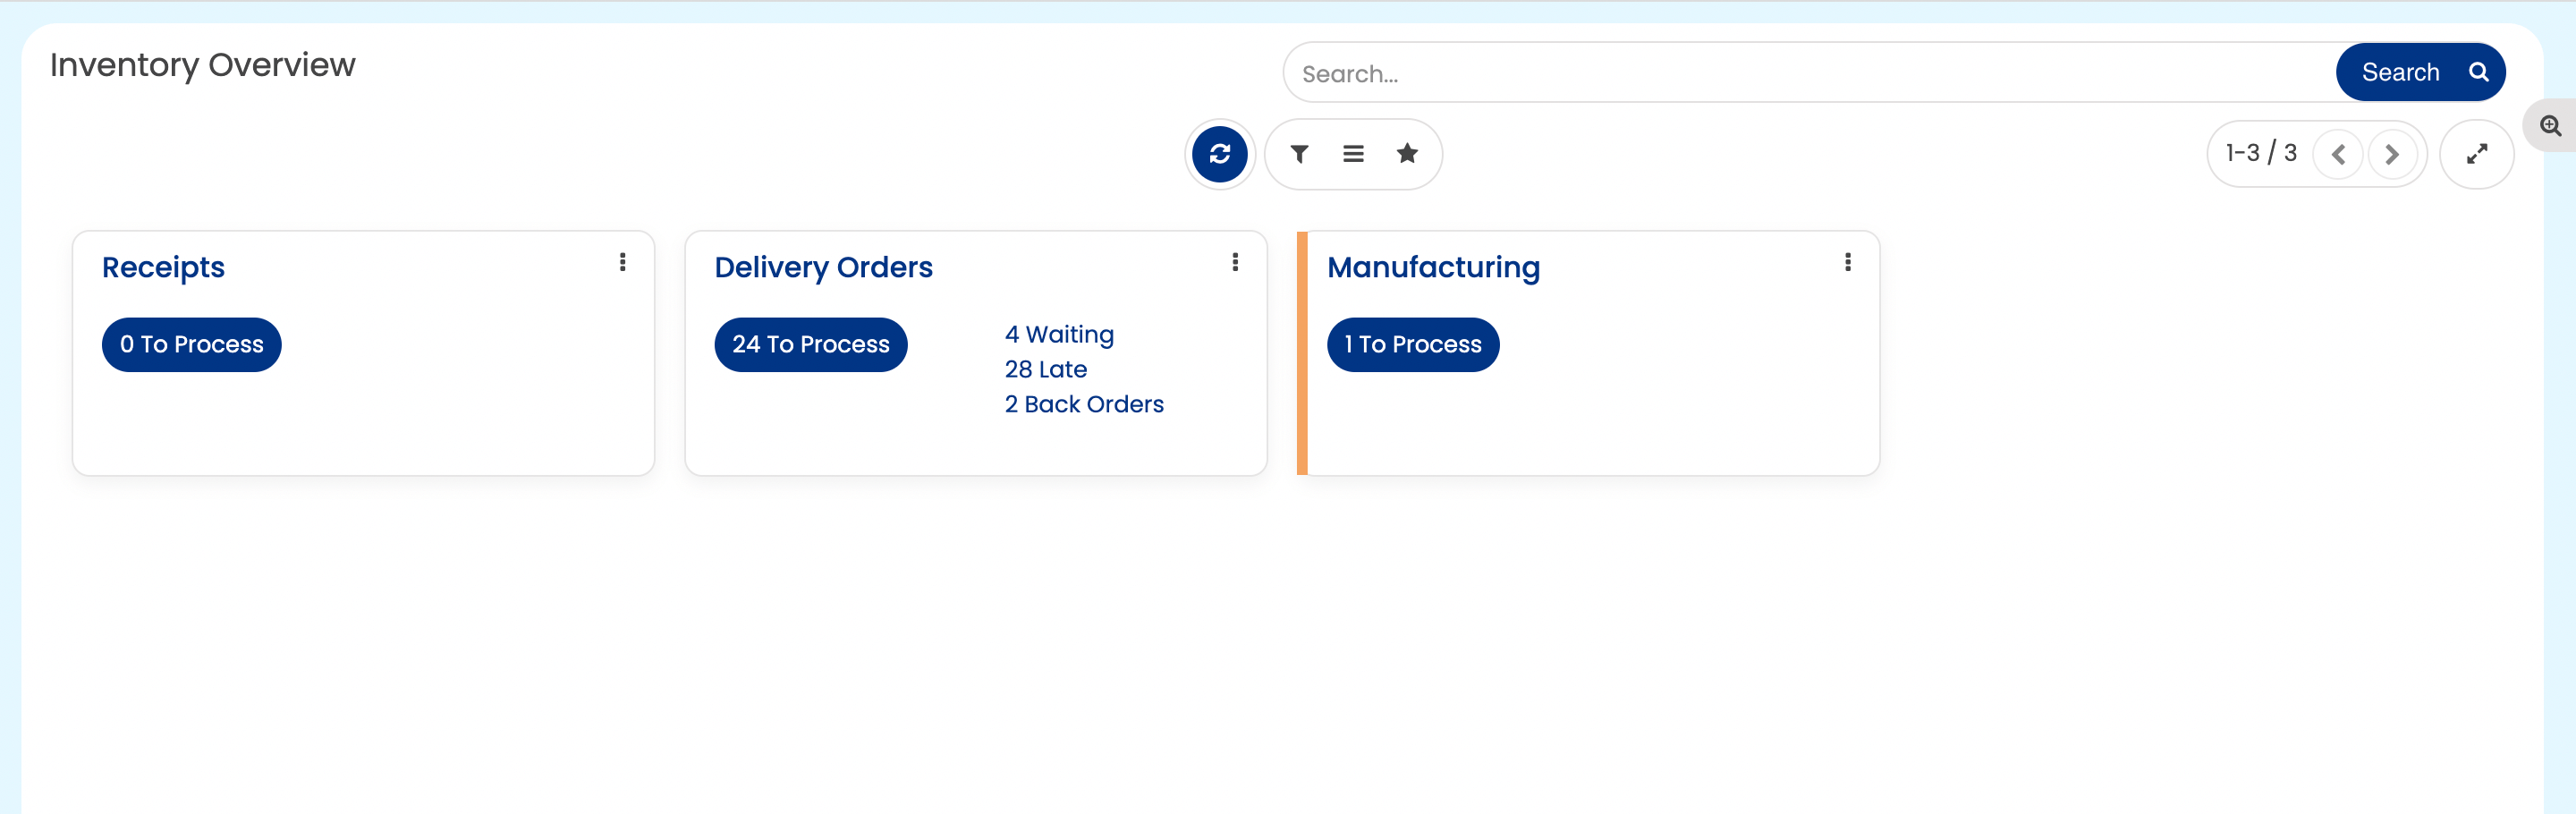Click the refresh icon button

pos(1219,154)
